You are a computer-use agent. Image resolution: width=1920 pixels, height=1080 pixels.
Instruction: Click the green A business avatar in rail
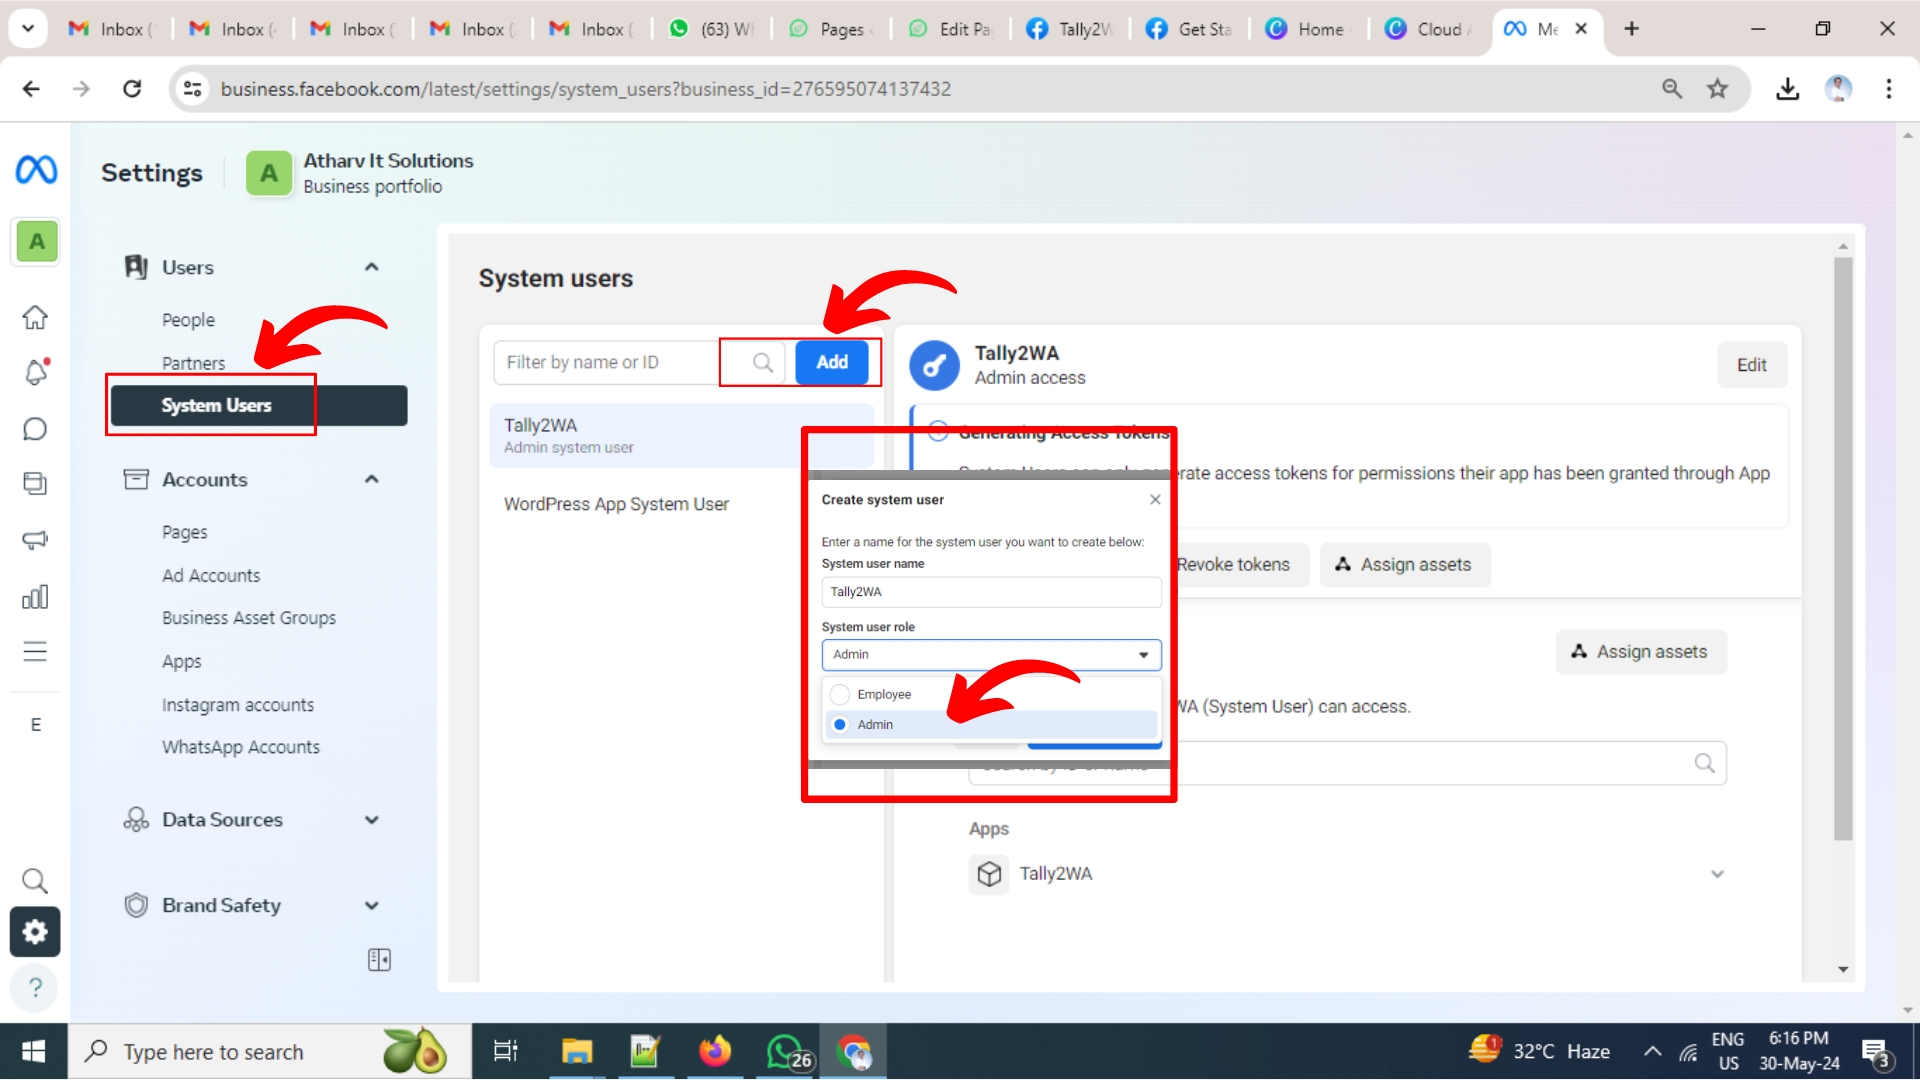[x=36, y=242]
